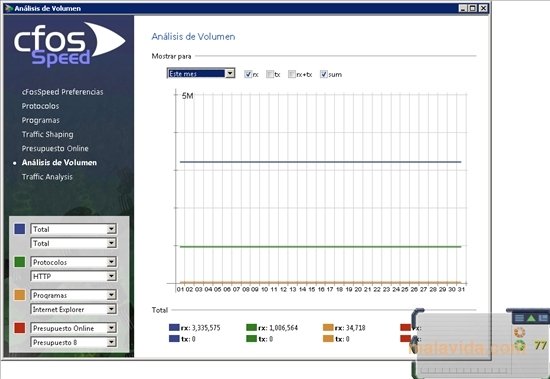Viewport: 550px width, 379px height.
Task: Open the Total dropdown beside the blue swatch
Action: click(74, 229)
